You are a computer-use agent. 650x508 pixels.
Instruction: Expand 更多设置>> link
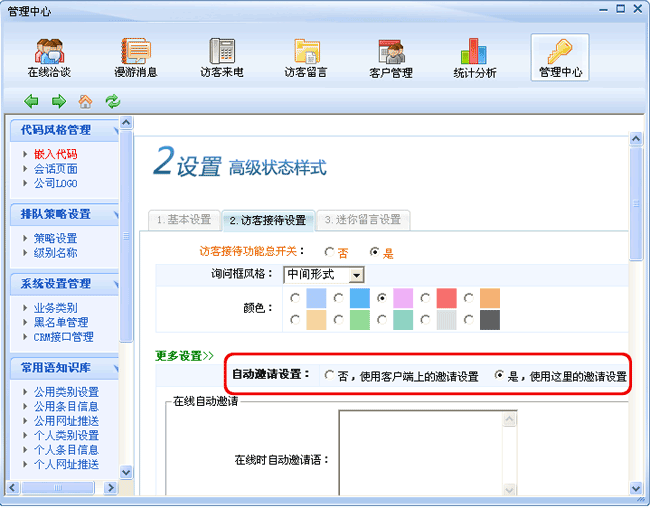tap(184, 356)
